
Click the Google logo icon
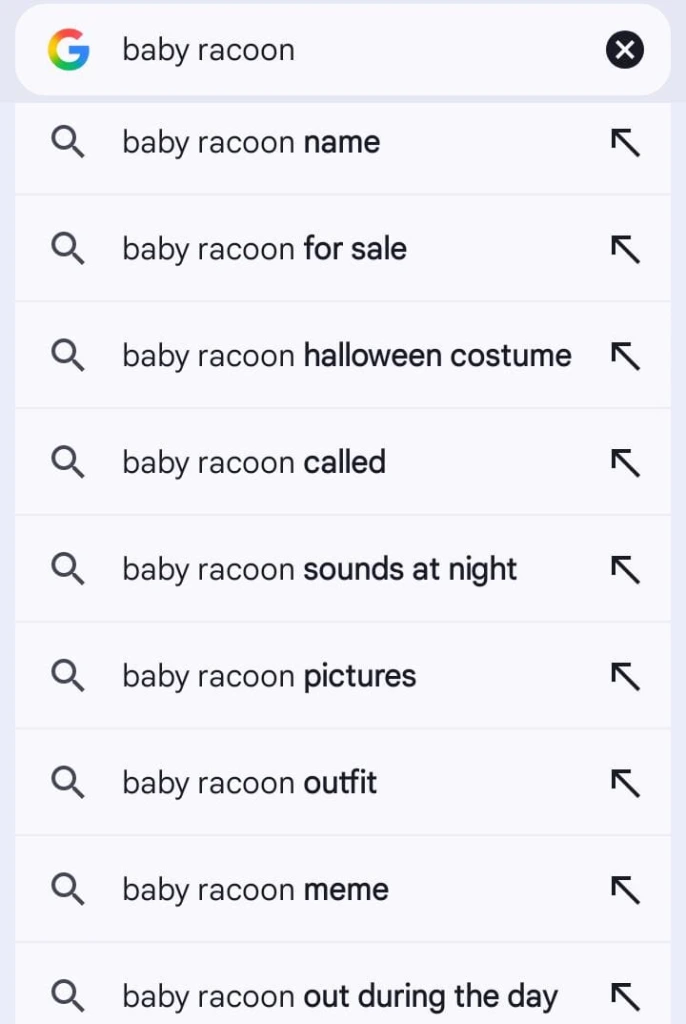tap(68, 50)
